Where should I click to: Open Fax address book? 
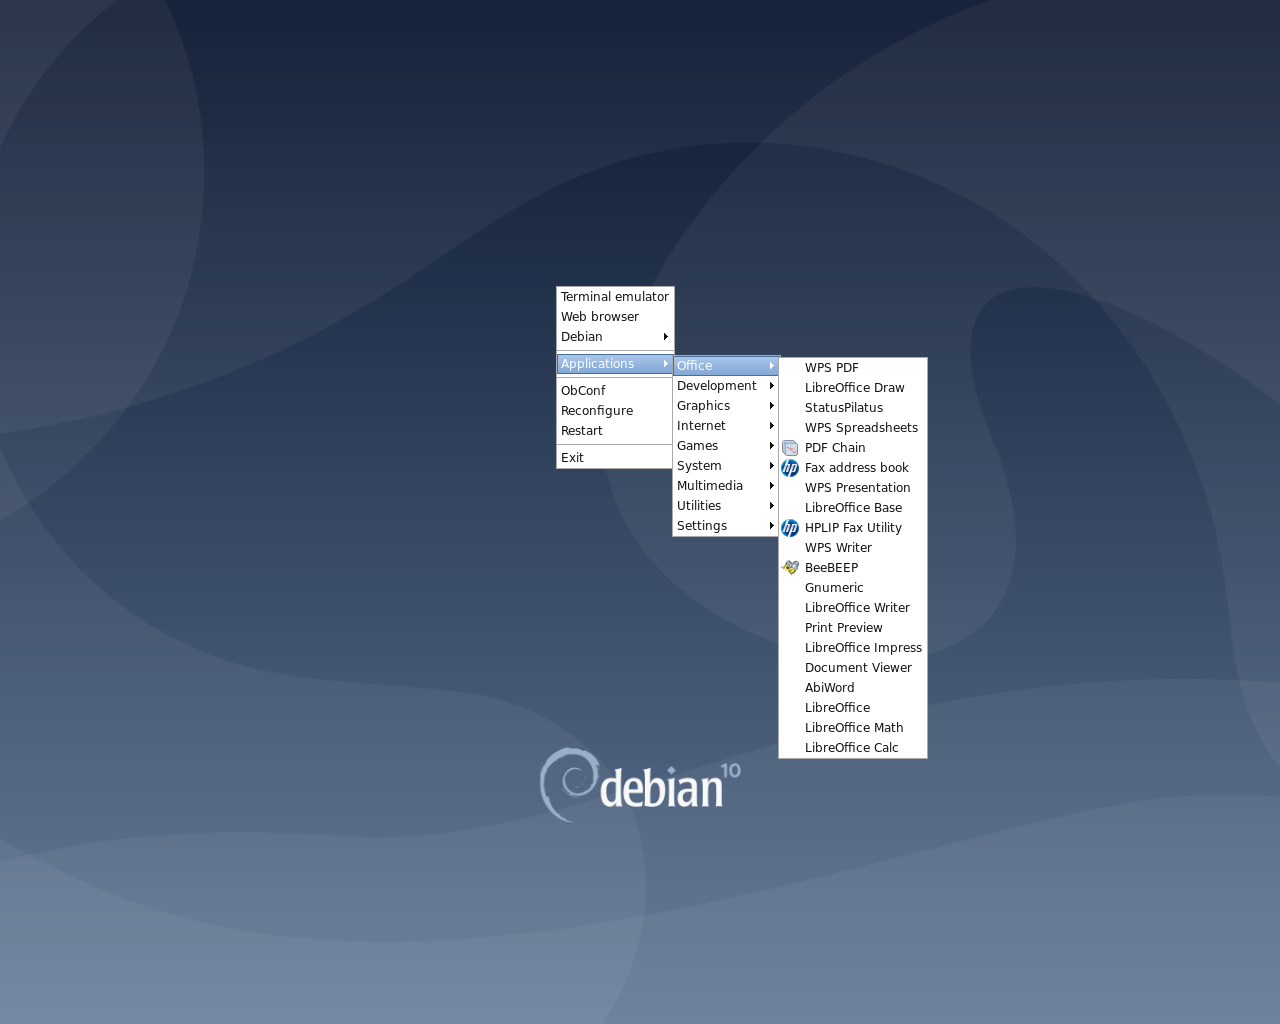coord(853,468)
